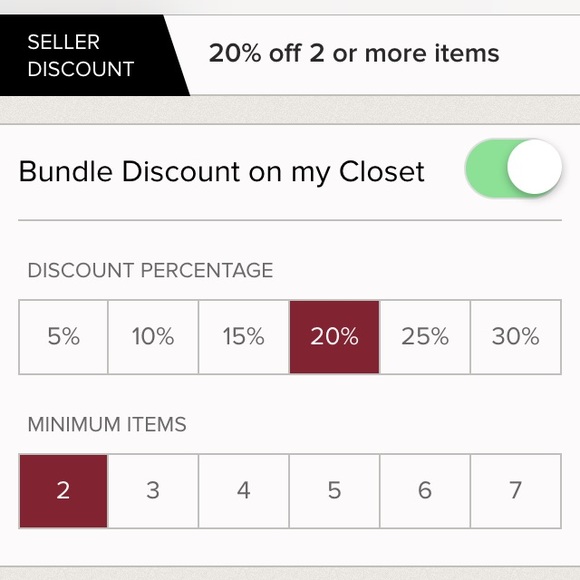The image size is (580, 580).
Task: Tap the green track of the bundle switch
Action: (485, 168)
